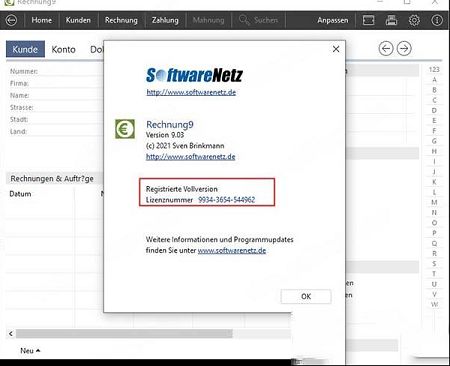The image size is (450, 366).
Task: Jump to index letter B
Action: tap(434, 90)
